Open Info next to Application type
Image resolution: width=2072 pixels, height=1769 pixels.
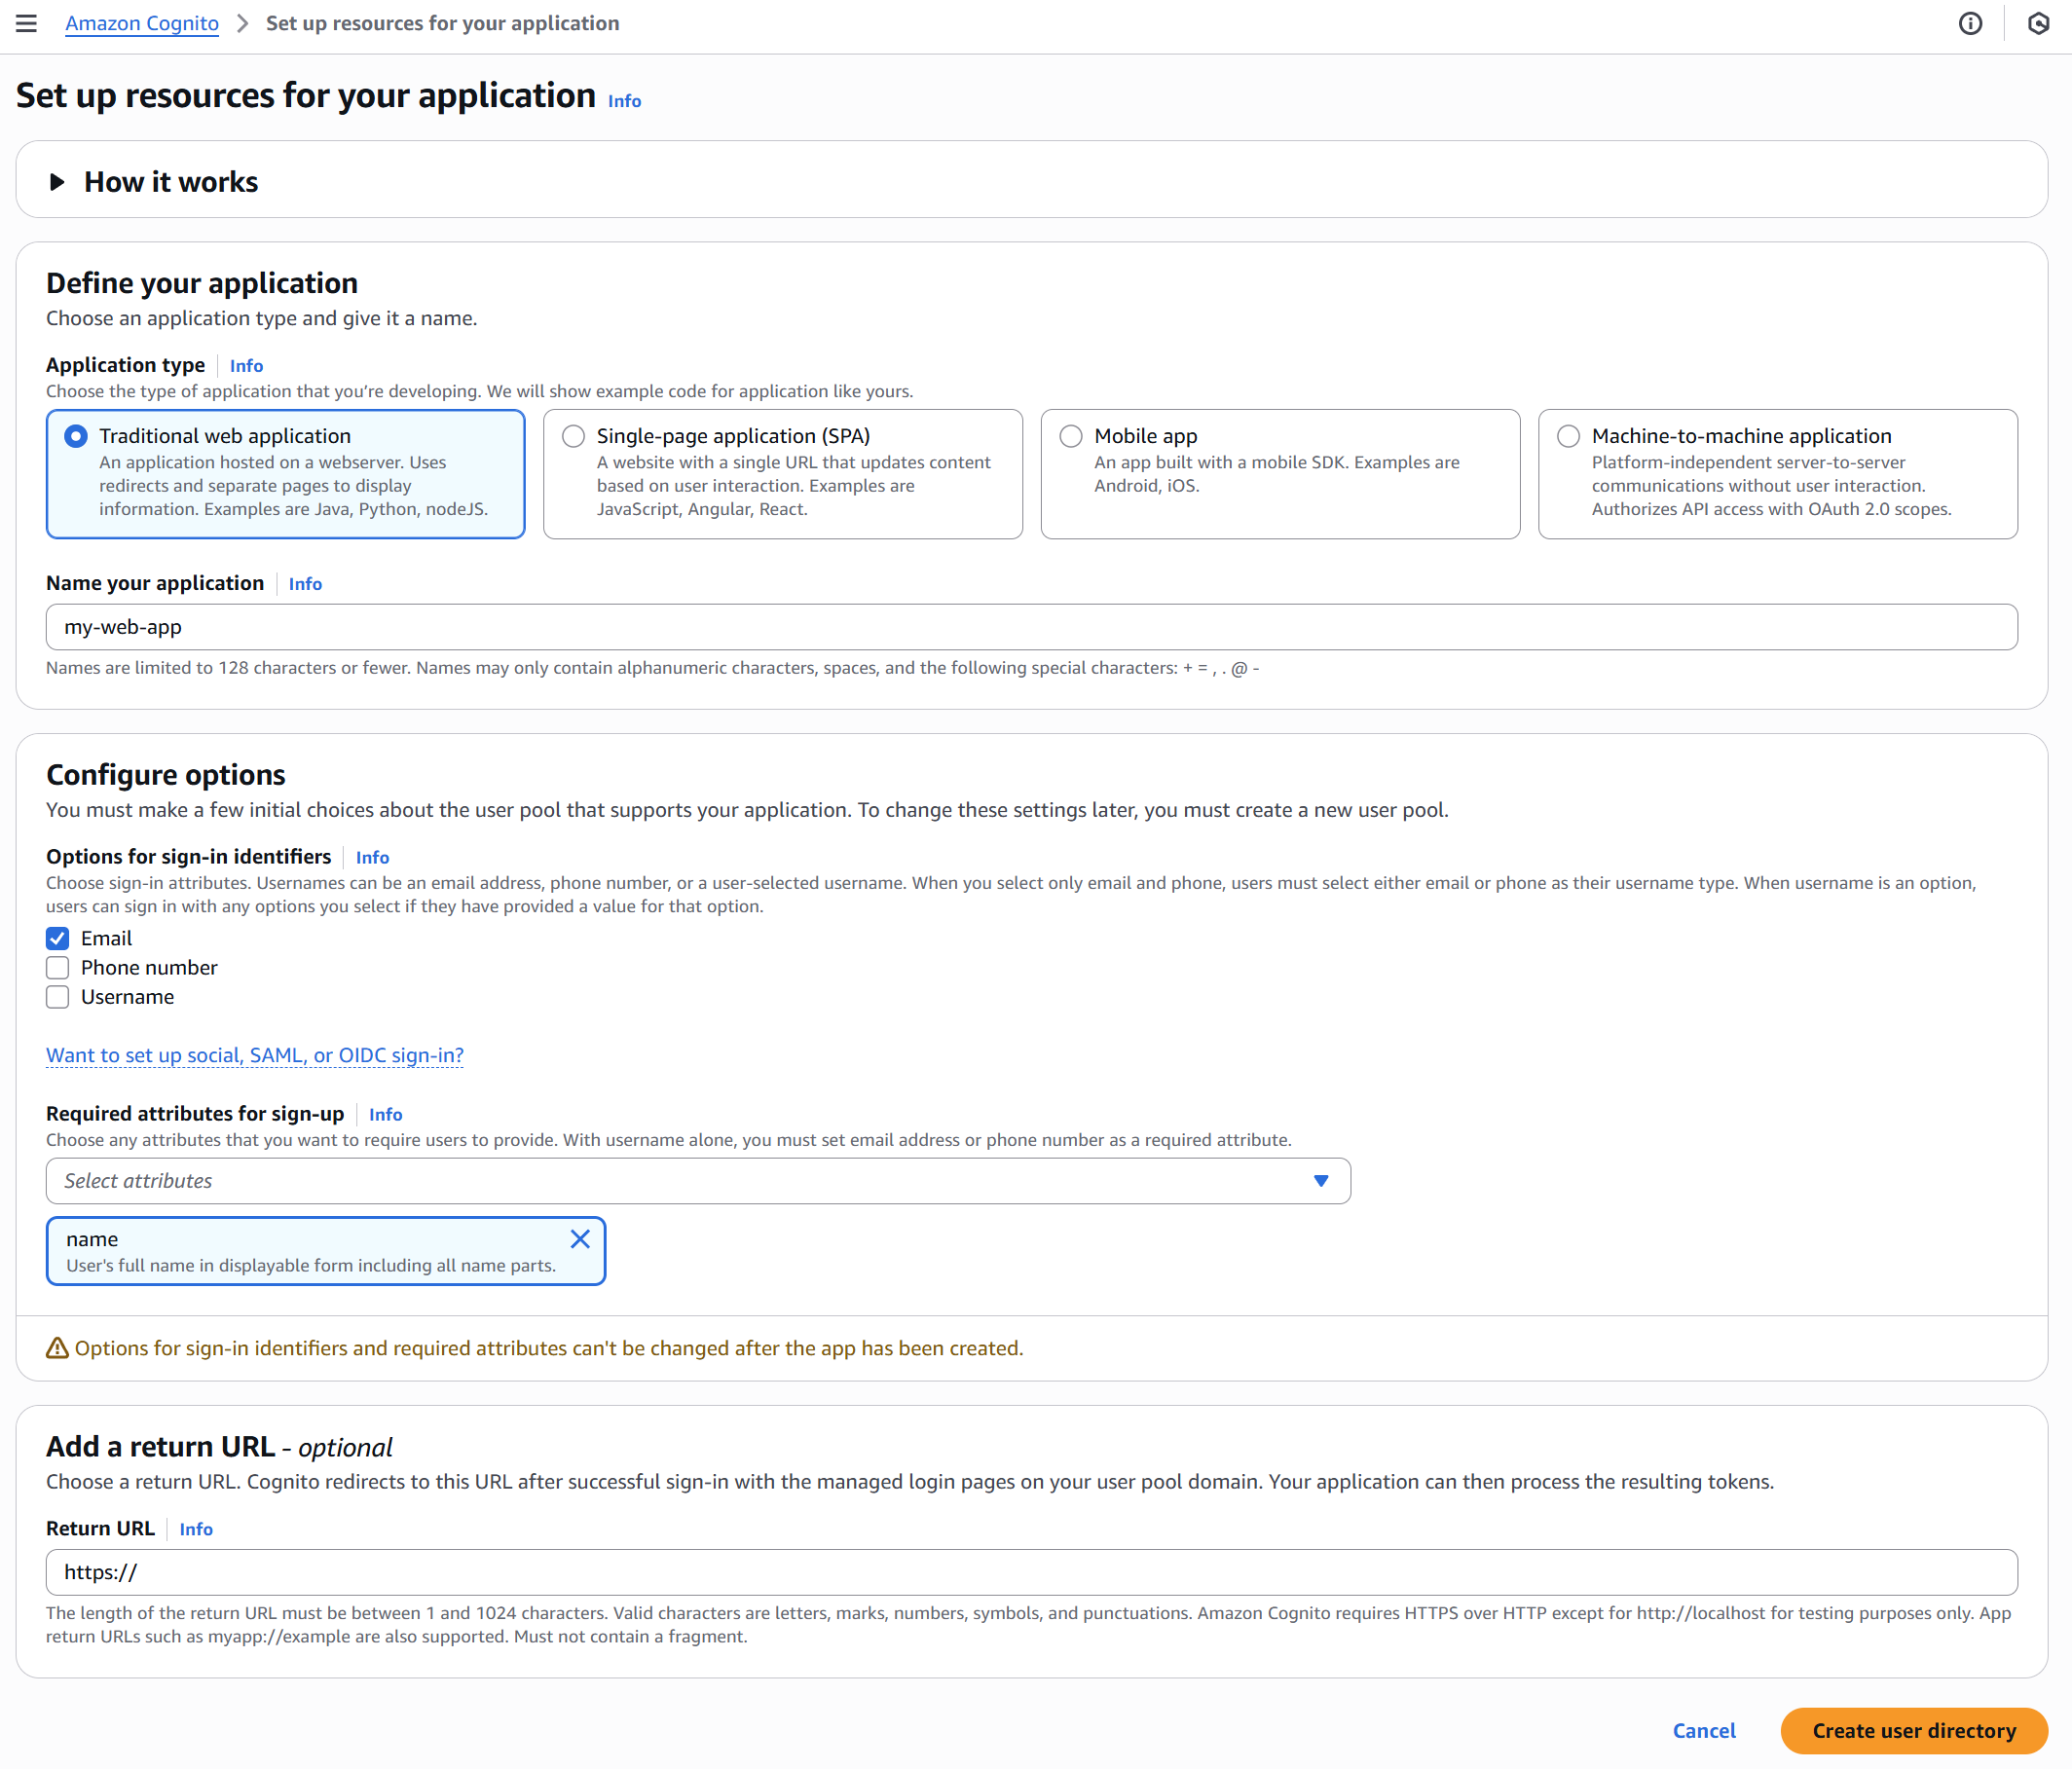coord(246,366)
